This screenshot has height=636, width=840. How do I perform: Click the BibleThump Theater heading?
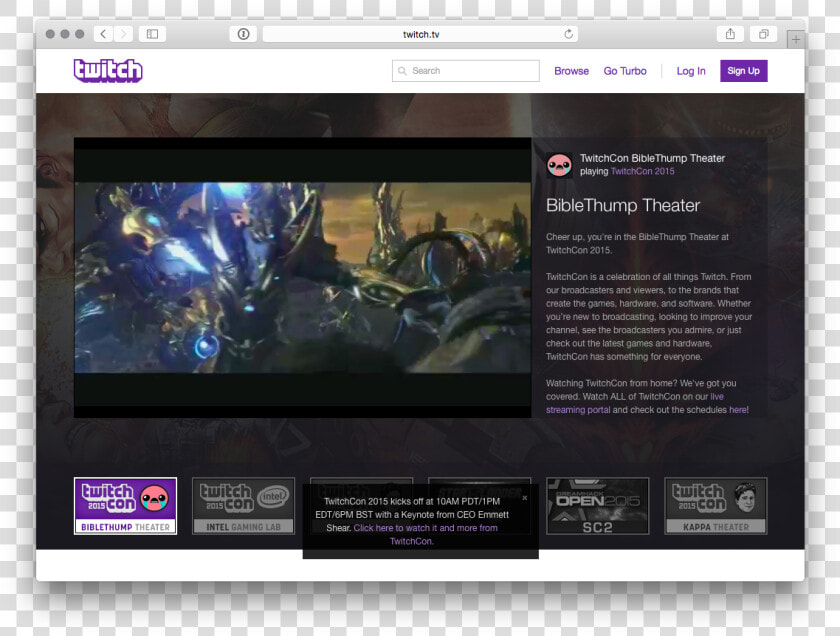(623, 205)
